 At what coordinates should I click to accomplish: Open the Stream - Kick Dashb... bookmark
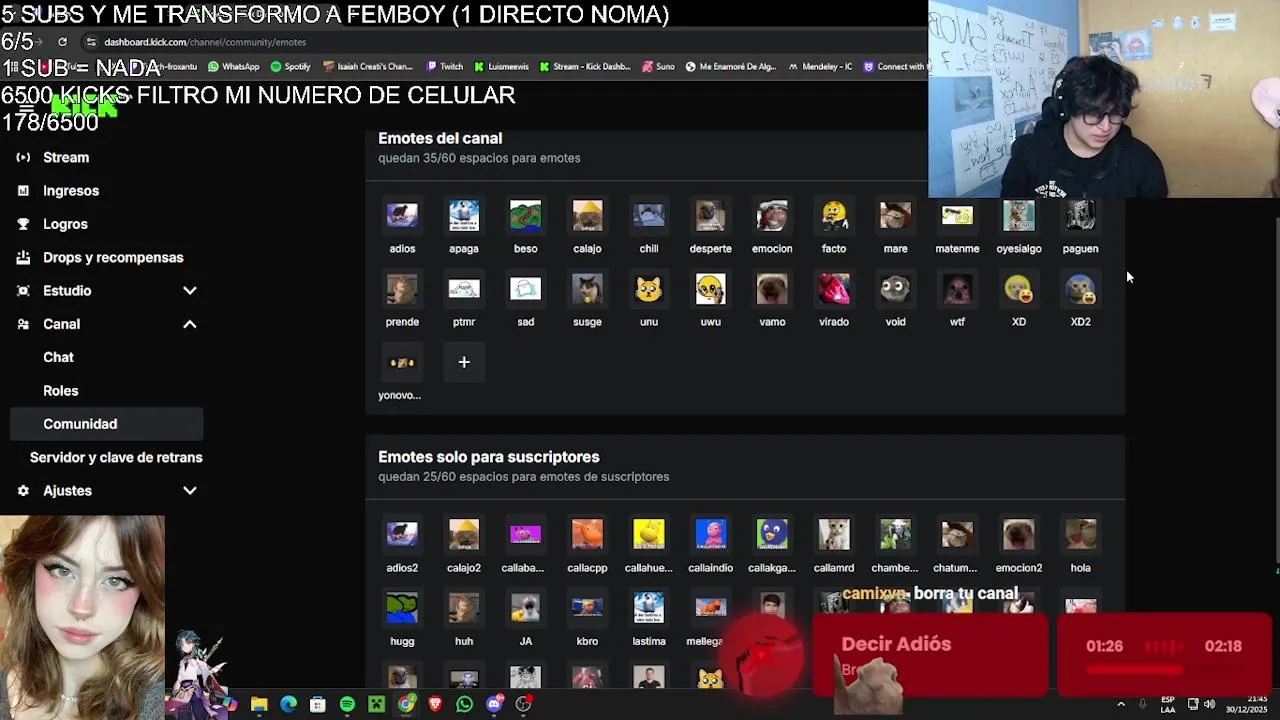point(584,67)
